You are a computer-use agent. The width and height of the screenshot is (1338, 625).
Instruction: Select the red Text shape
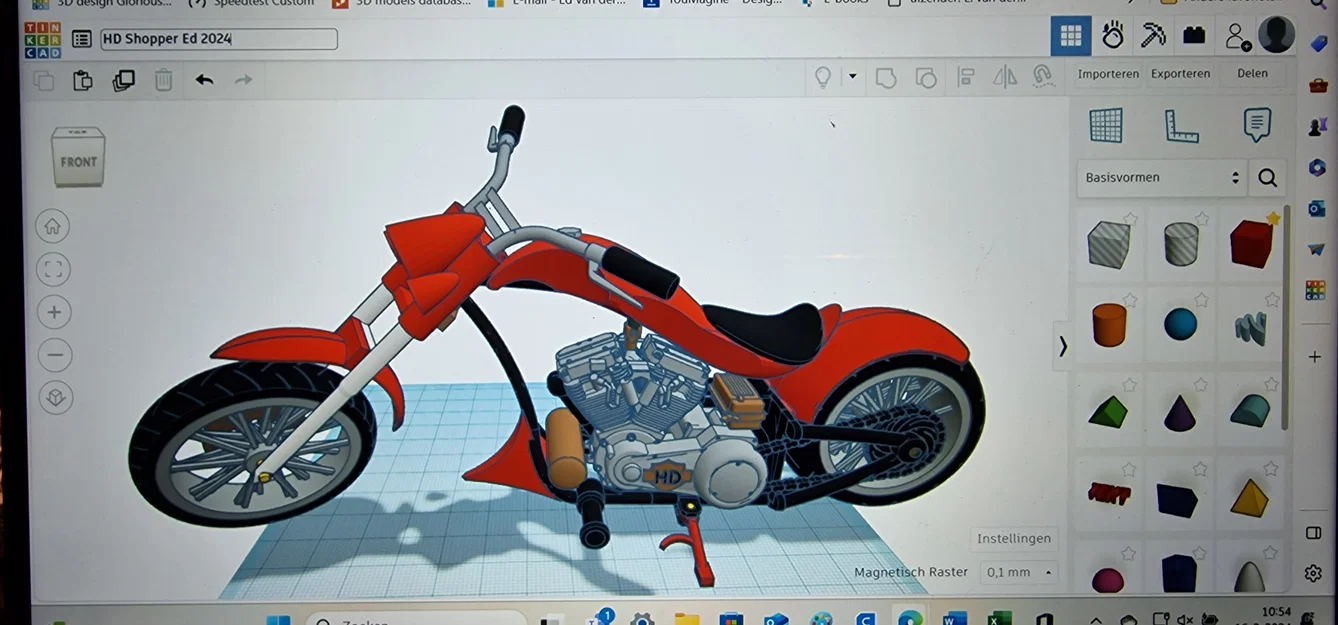[x=1108, y=494]
